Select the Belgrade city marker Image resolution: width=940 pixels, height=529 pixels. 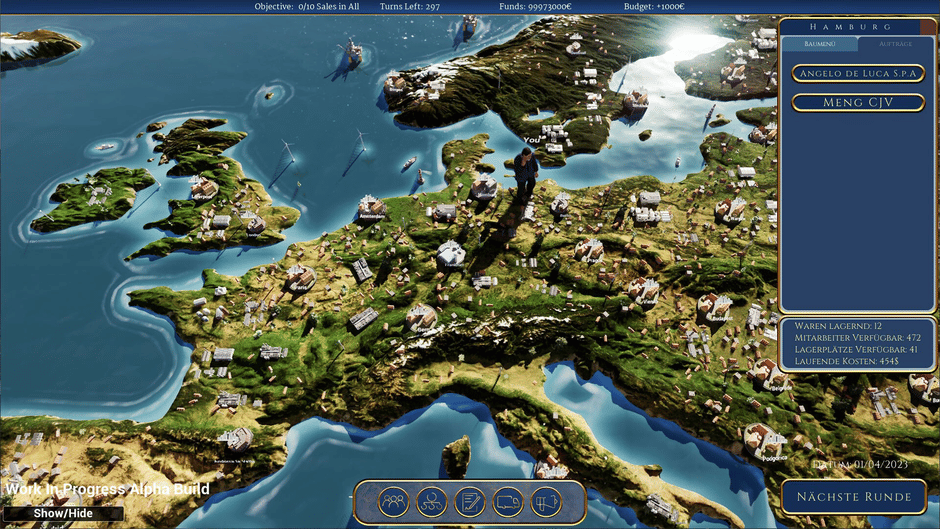769,375
